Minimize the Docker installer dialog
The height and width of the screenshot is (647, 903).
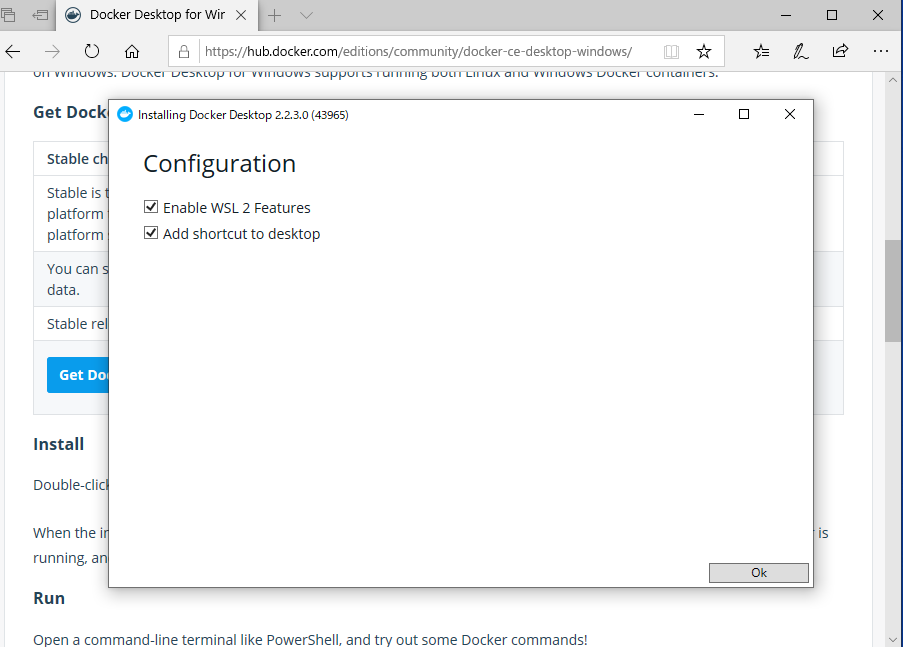click(699, 114)
